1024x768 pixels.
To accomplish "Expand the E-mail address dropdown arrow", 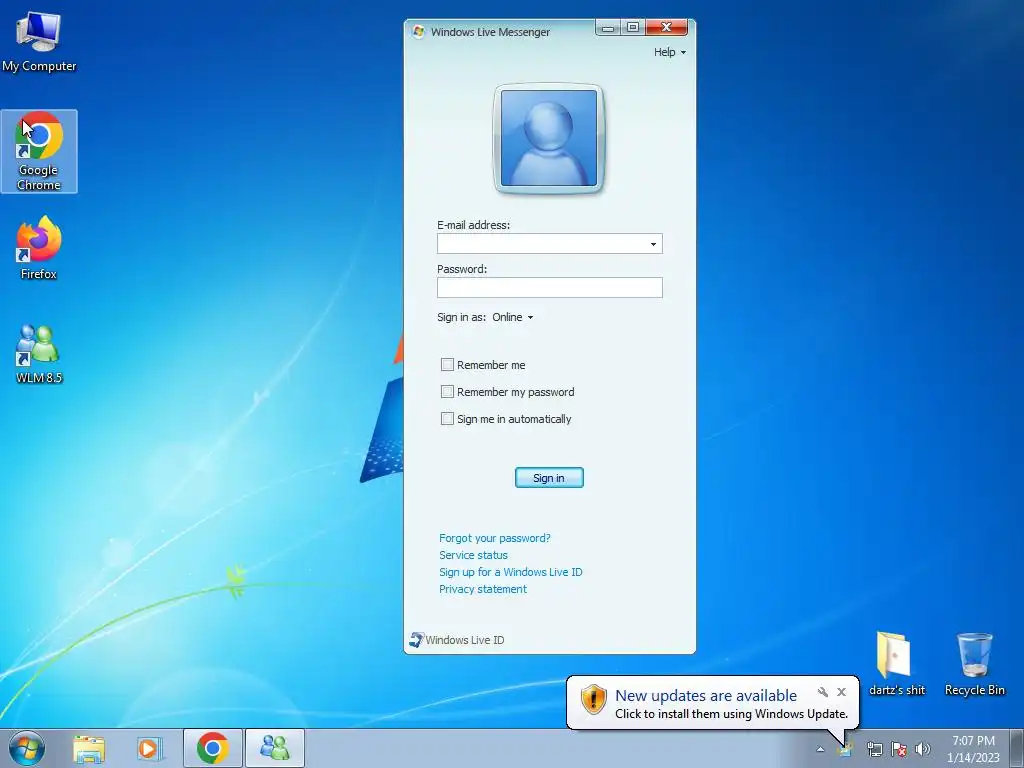I will coord(653,244).
